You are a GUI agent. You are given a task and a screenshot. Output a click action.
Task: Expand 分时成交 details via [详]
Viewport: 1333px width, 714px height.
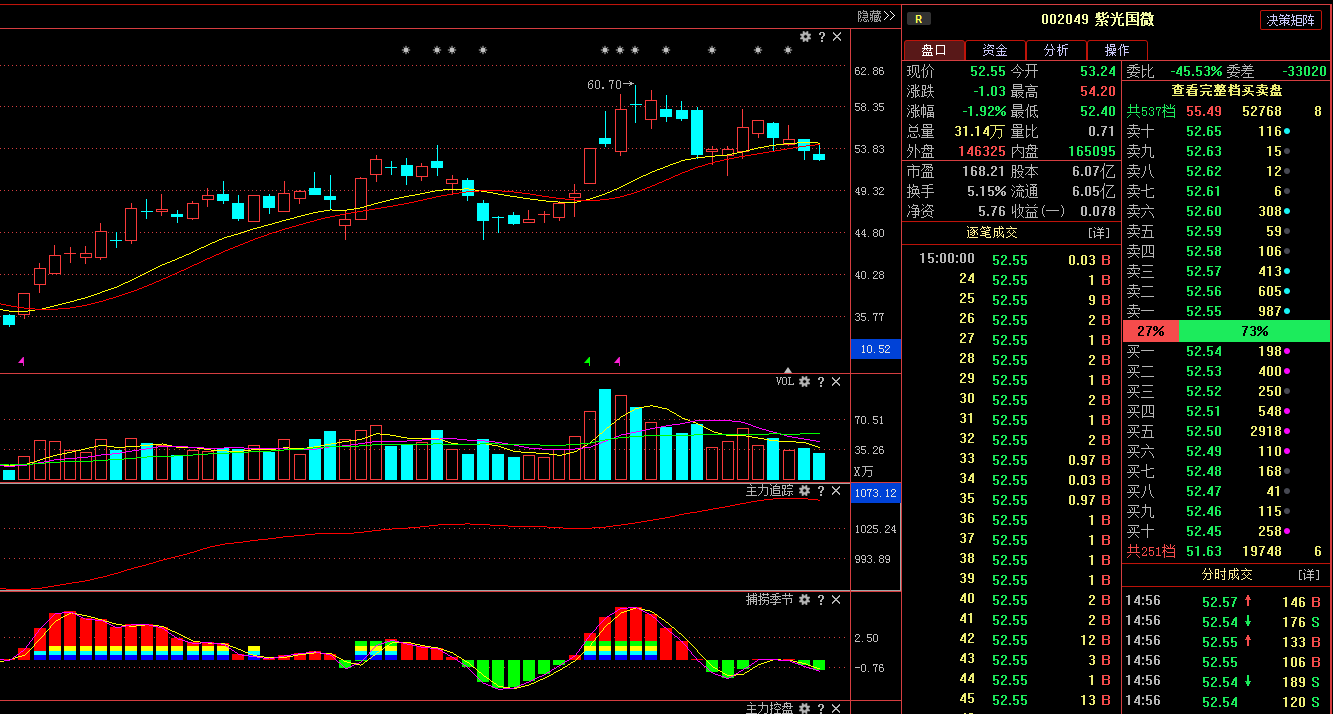coord(1308,575)
